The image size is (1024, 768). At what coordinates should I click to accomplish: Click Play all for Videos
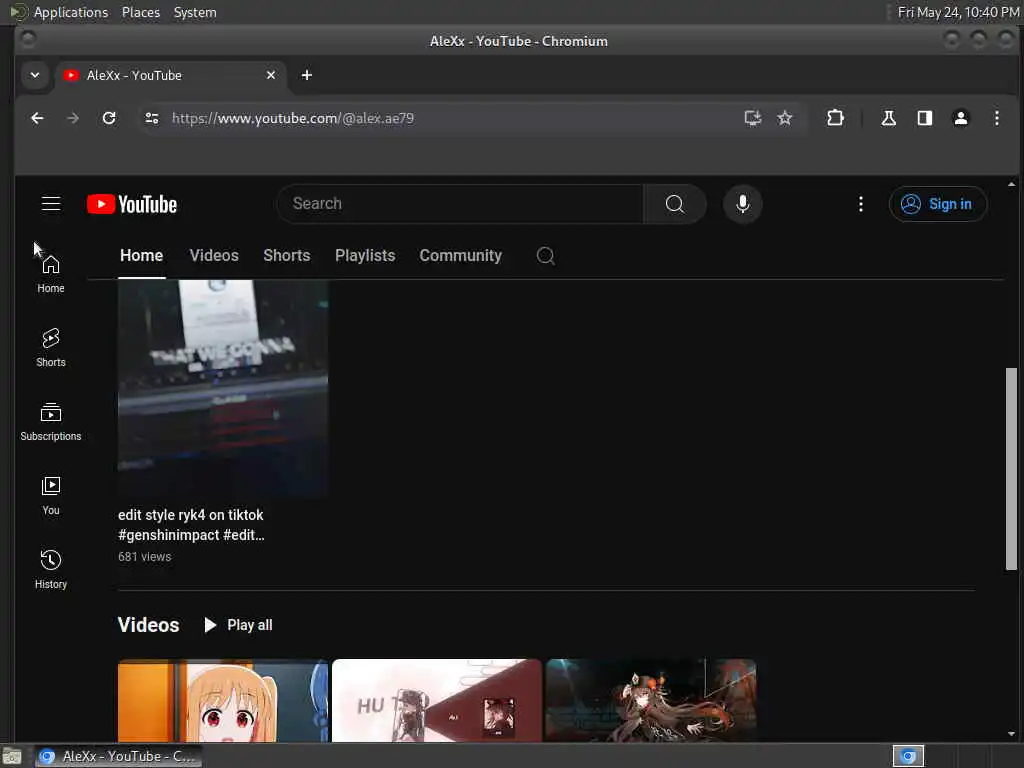point(238,625)
